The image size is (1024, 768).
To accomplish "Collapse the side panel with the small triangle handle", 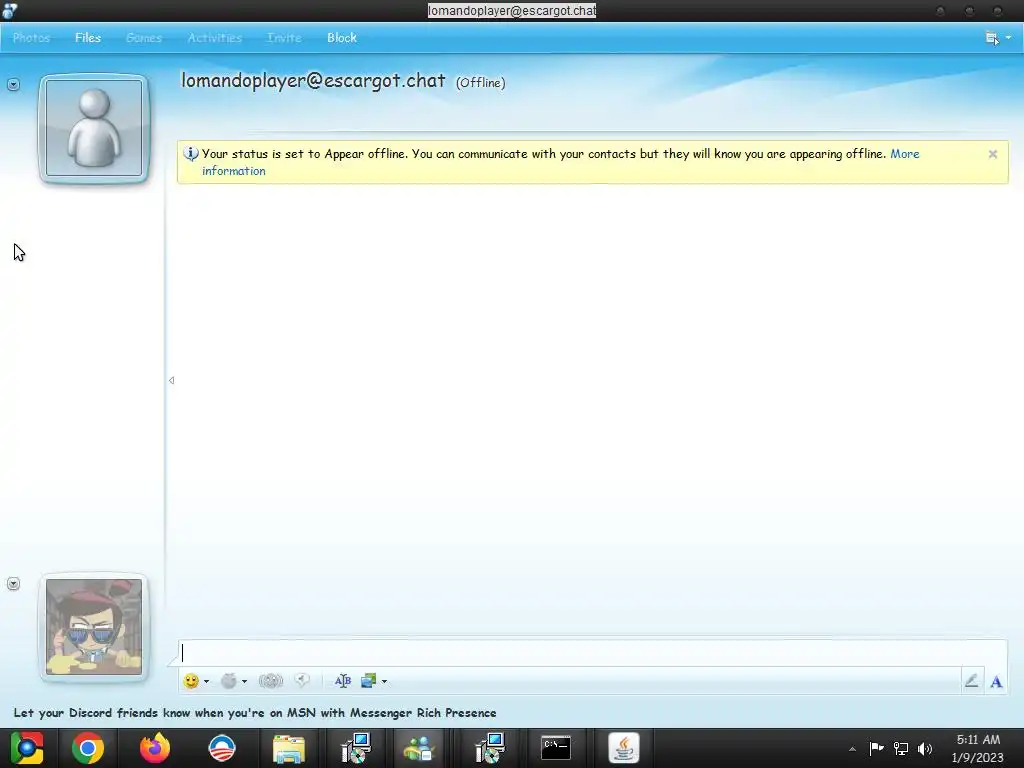I will pyautogui.click(x=171, y=380).
